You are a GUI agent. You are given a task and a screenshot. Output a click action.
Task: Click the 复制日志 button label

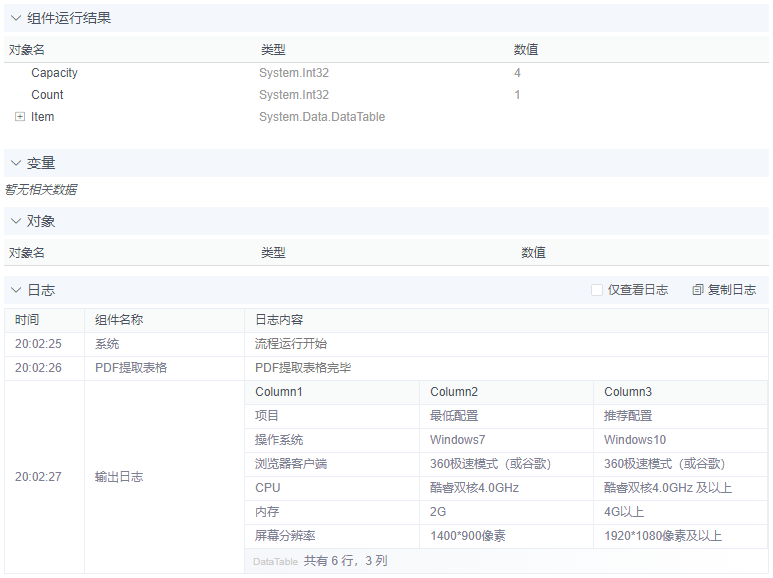732,290
